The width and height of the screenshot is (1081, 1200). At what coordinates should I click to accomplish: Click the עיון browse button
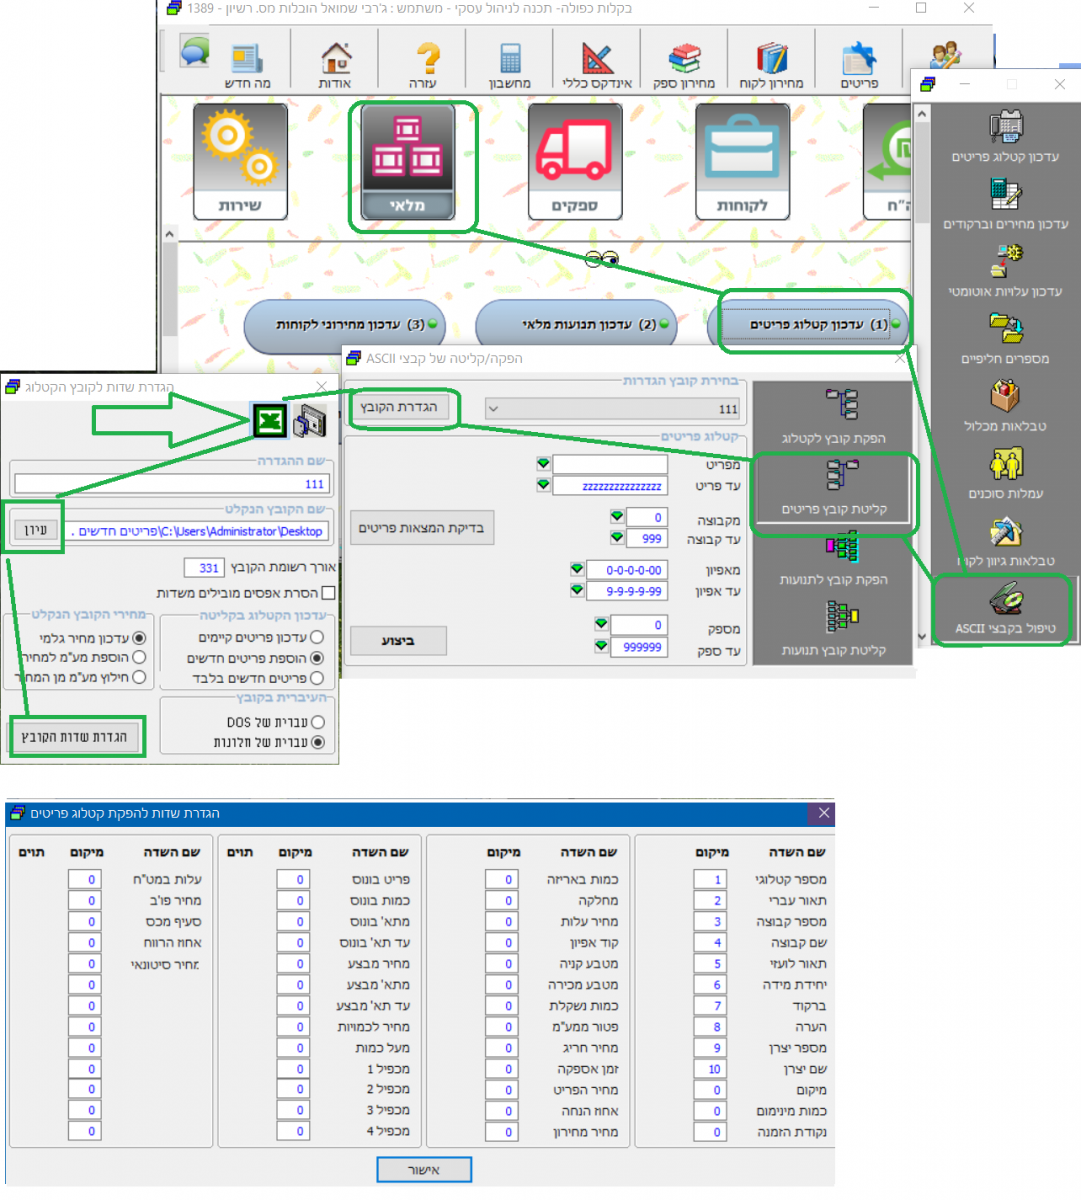coord(35,530)
